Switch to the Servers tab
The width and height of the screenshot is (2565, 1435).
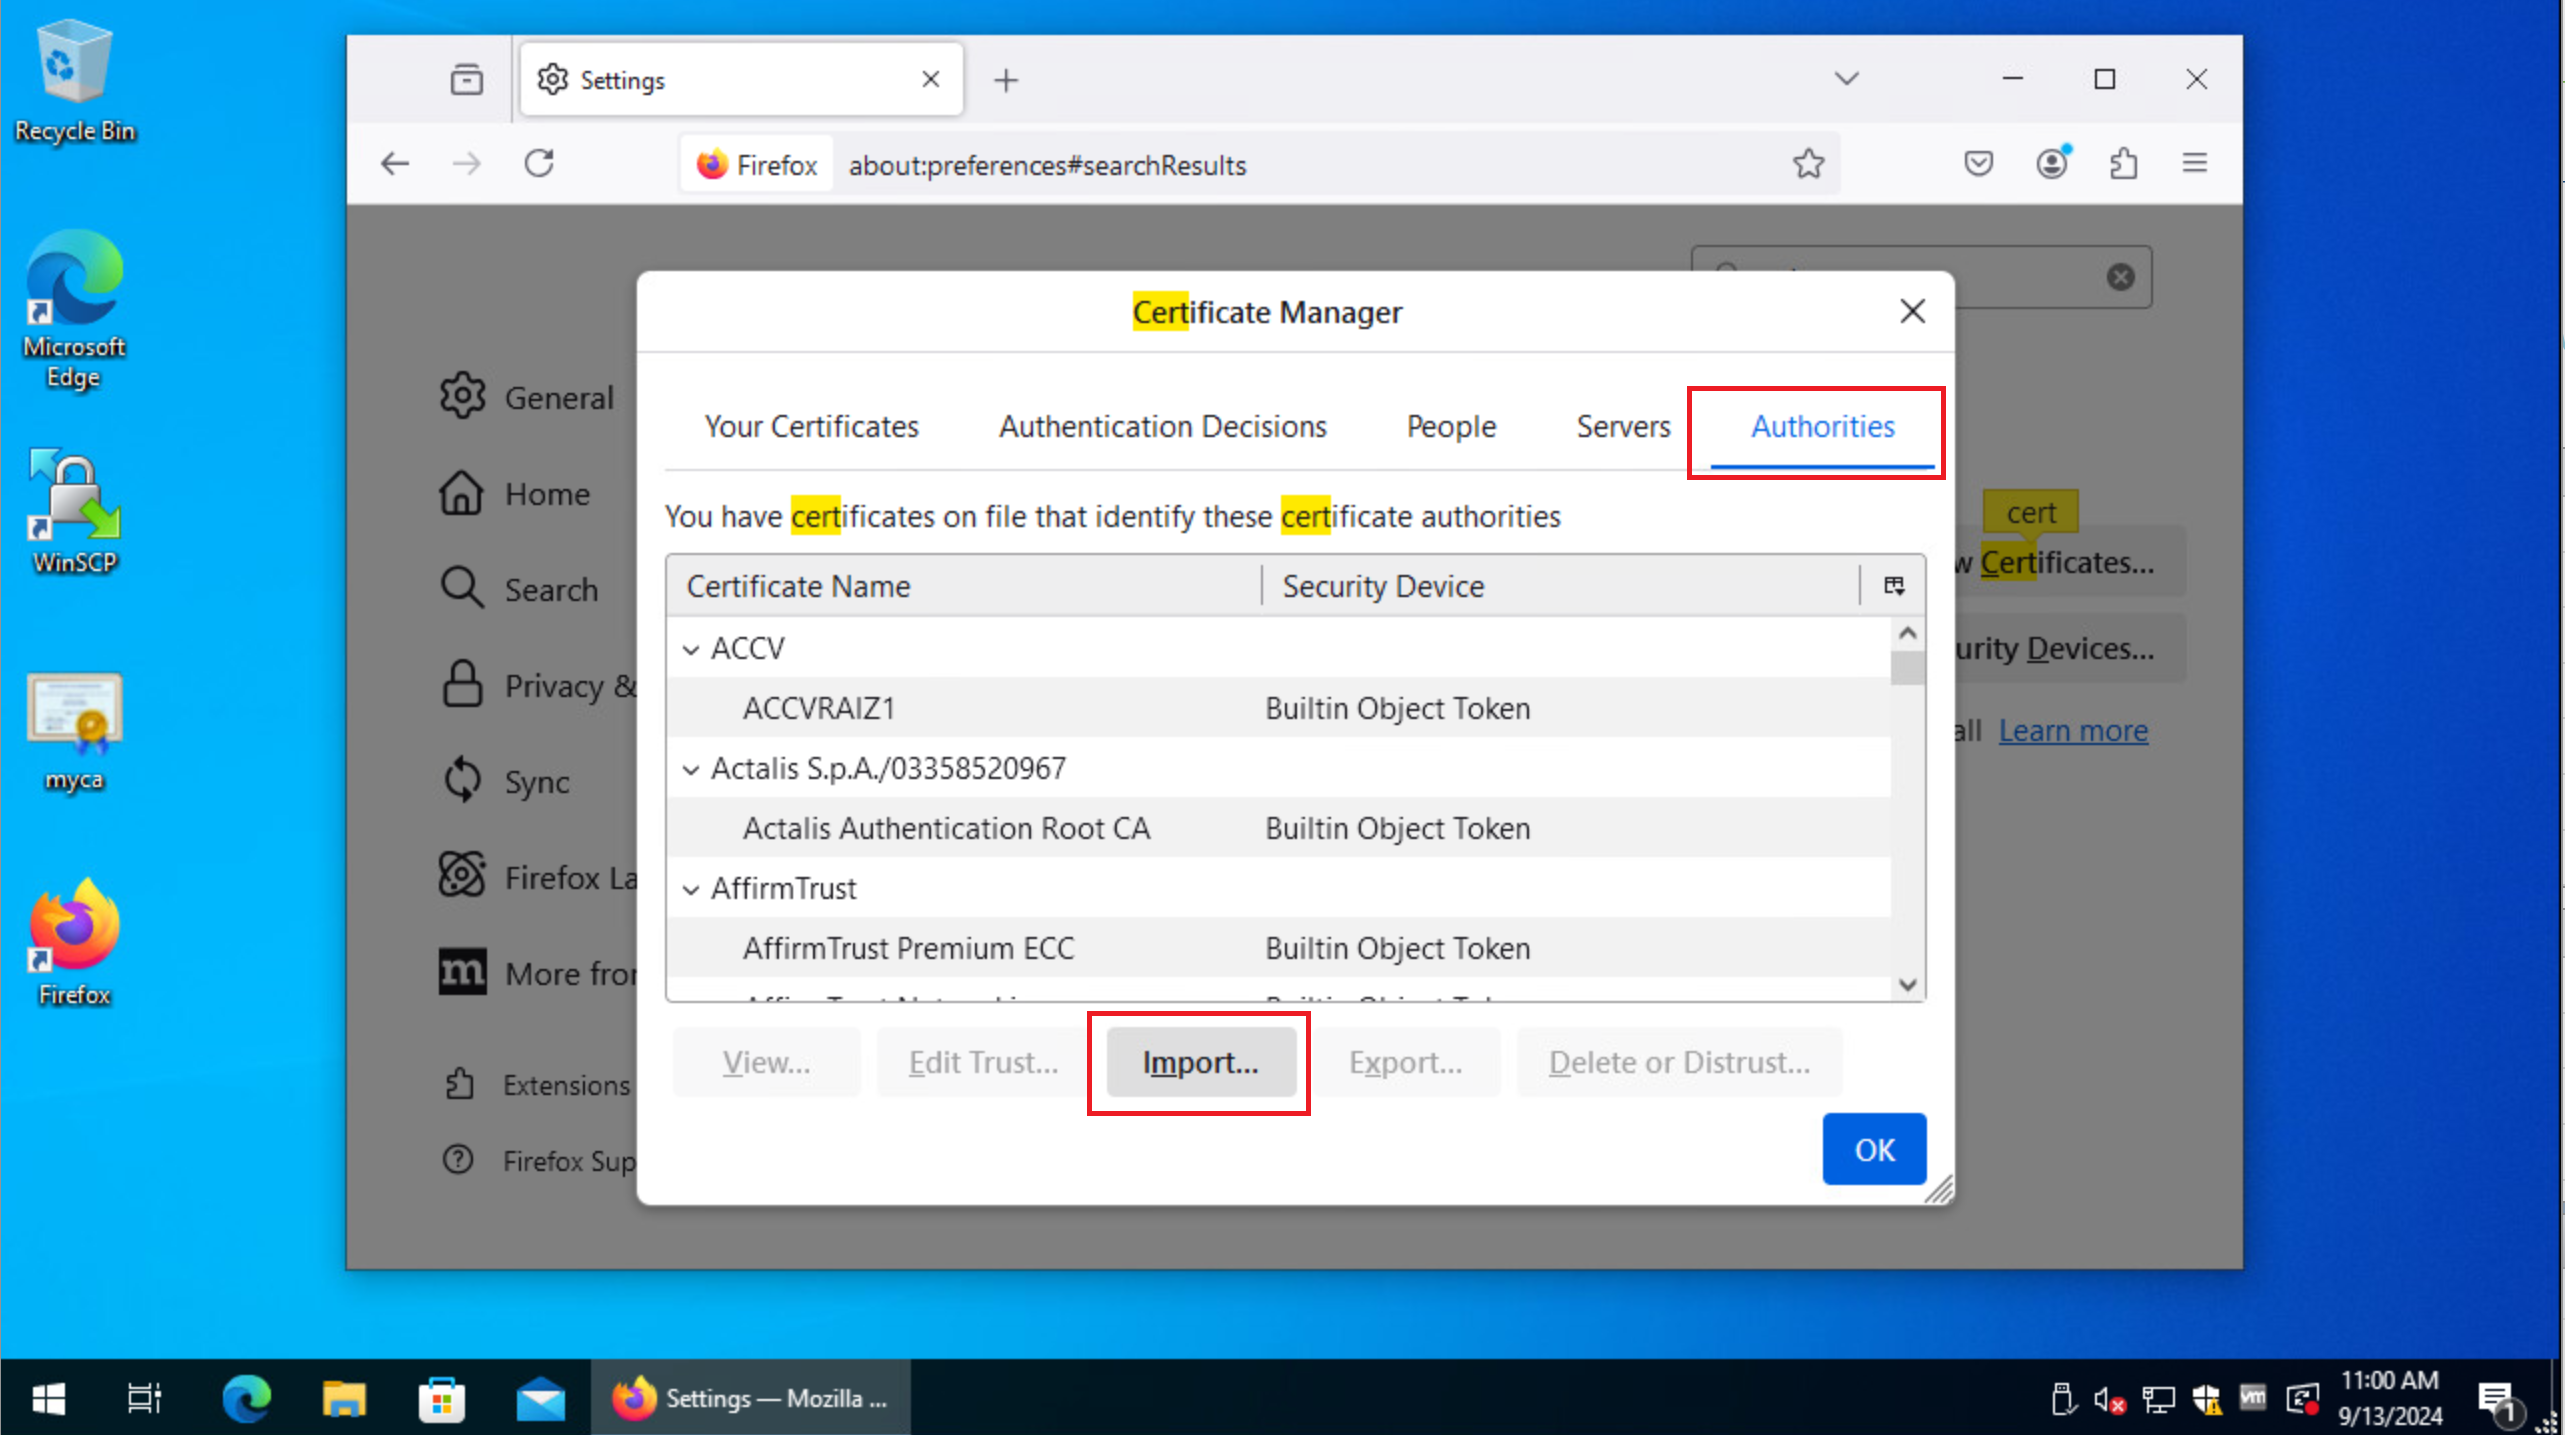pos(1623,427)
